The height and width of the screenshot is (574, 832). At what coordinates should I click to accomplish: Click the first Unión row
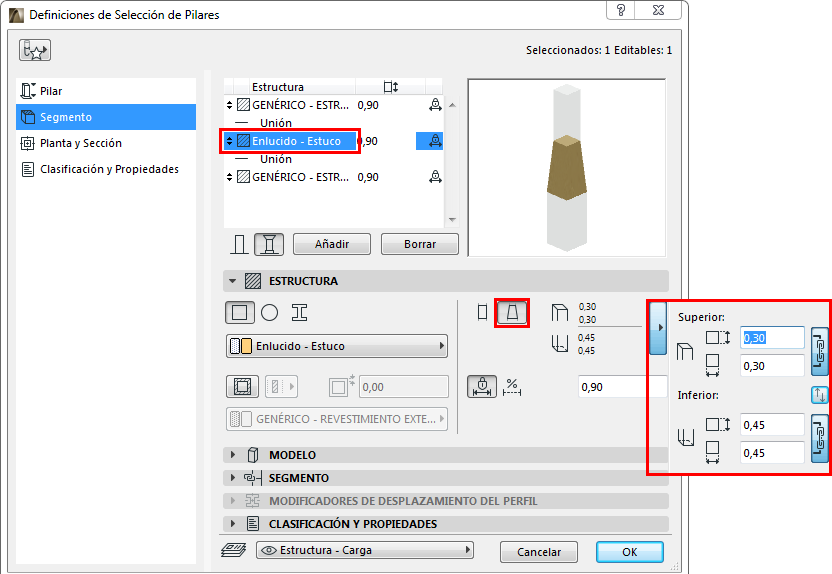tap(275, 123)
